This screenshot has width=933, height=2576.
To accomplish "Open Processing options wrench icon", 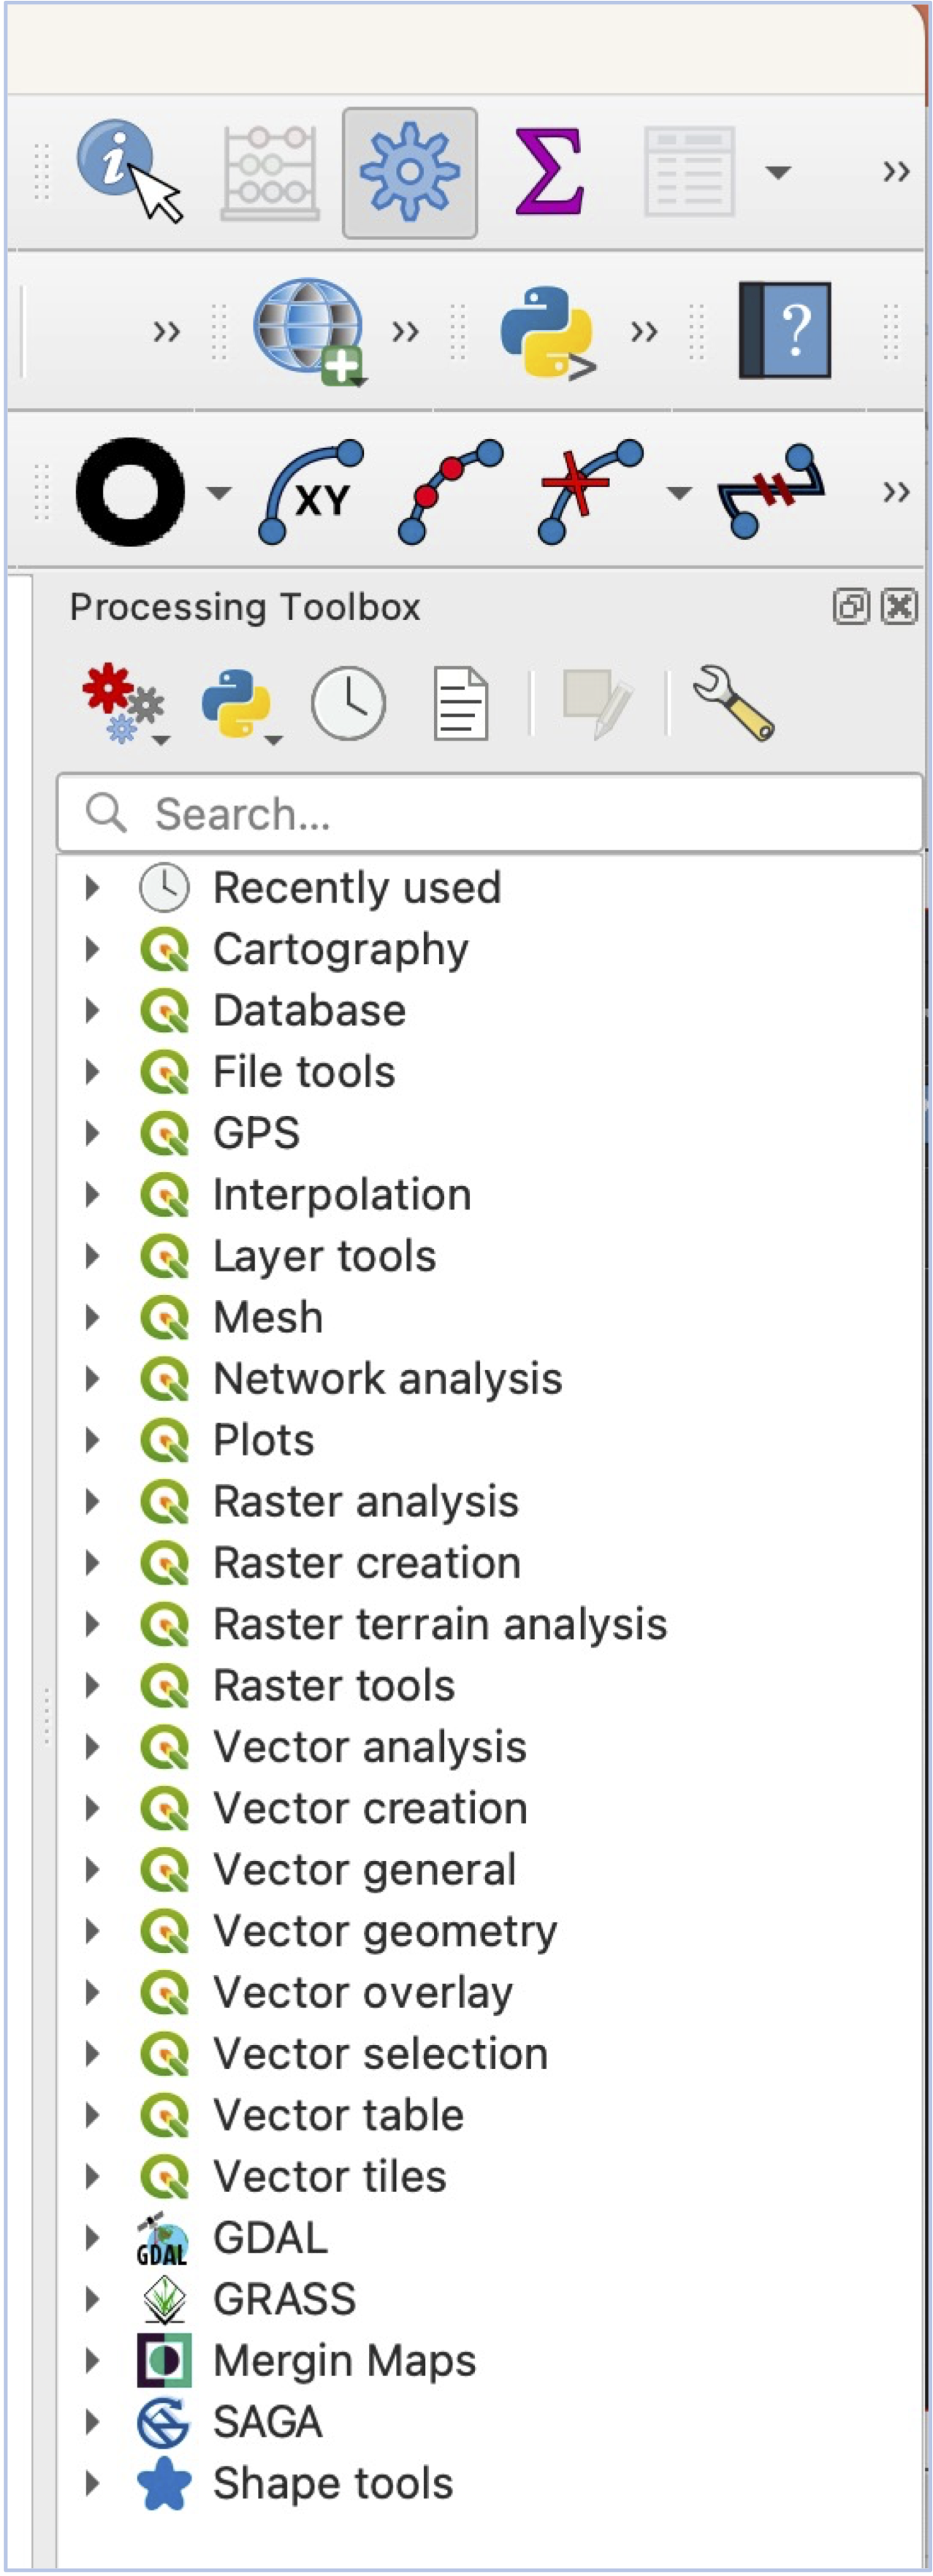I will [733, 703].
